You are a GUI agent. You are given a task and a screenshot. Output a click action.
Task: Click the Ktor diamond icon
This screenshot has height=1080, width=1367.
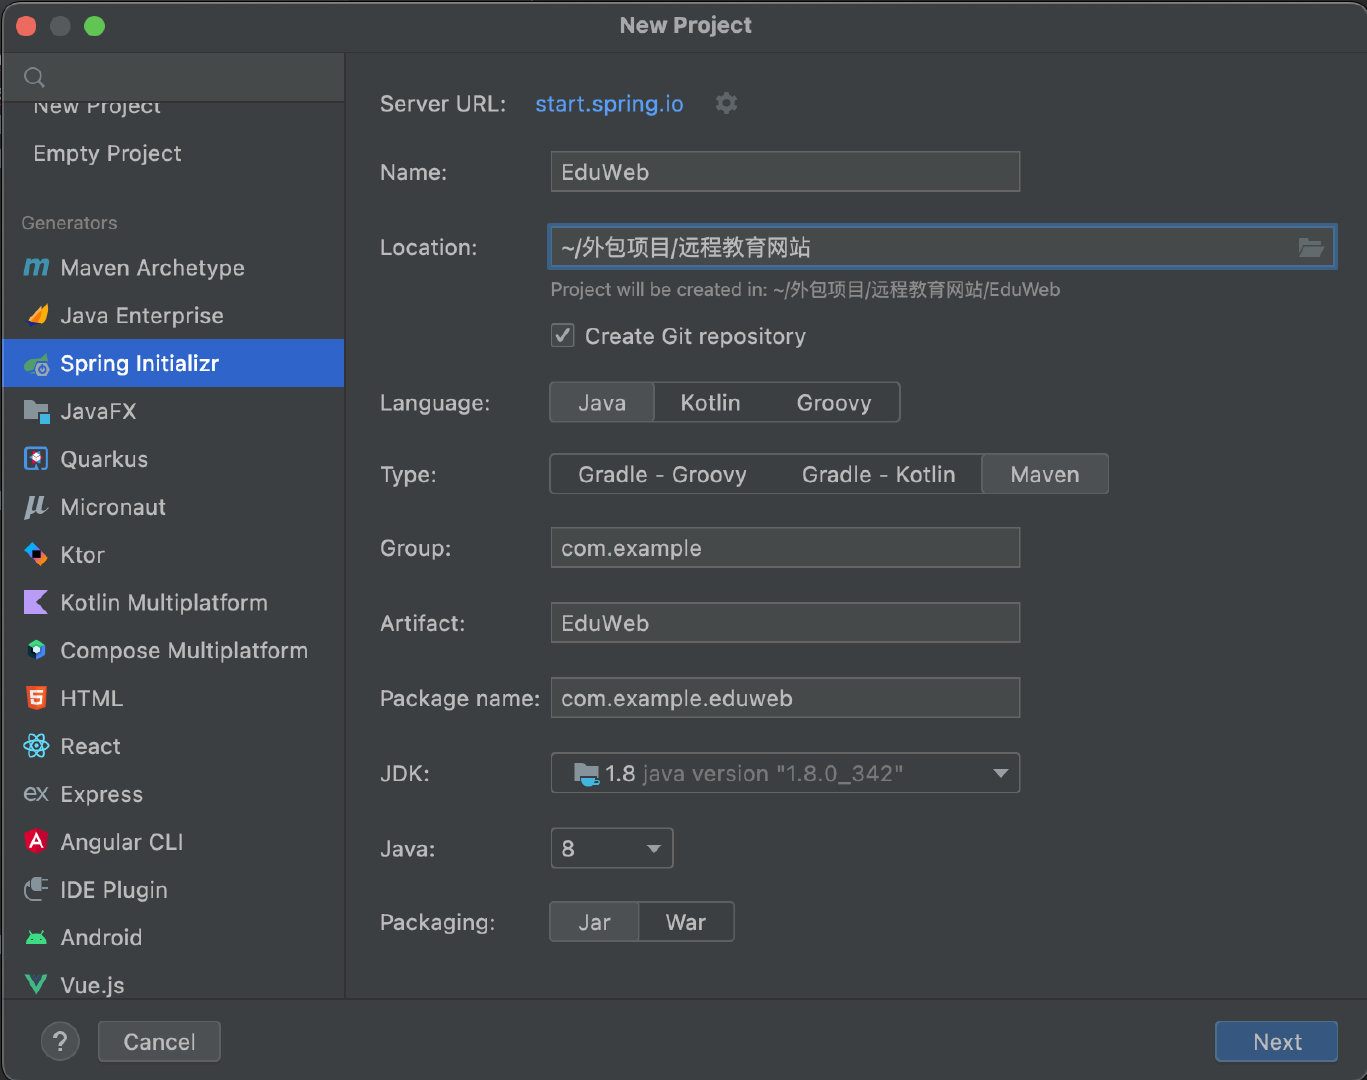(36, 554)
